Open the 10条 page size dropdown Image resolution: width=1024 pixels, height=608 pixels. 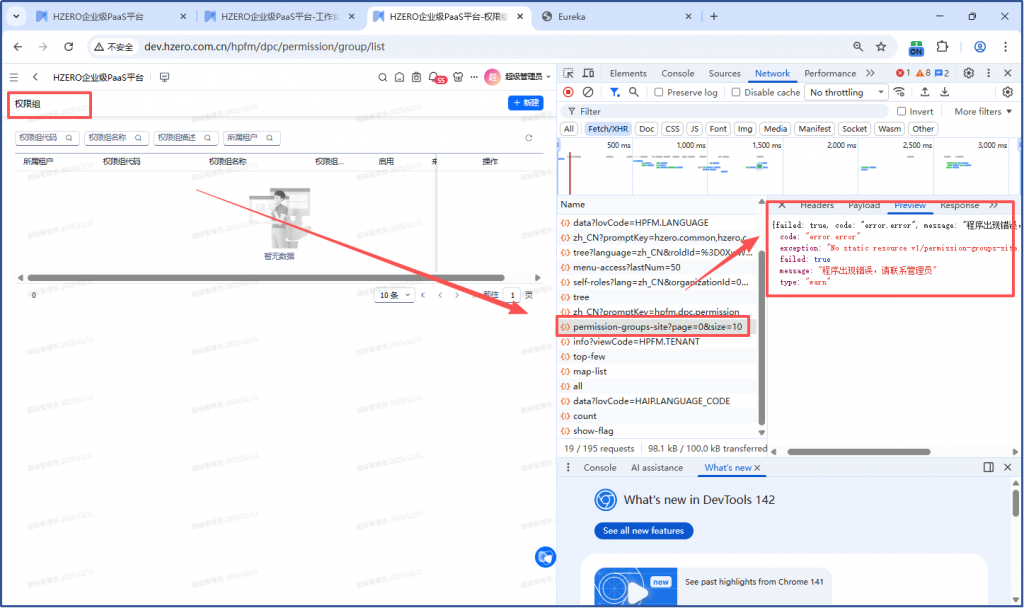392,295
